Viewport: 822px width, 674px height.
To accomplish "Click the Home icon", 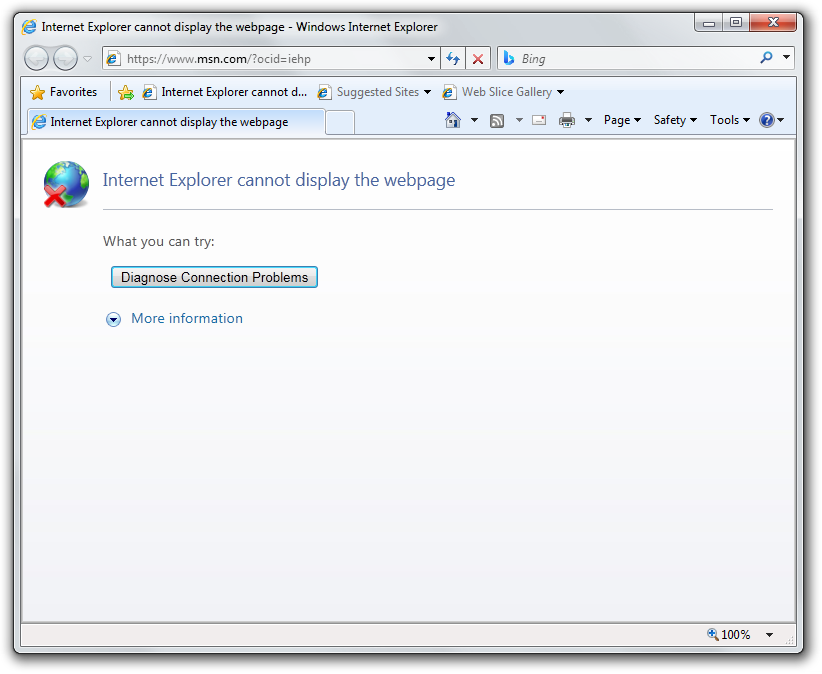I will (452, 120).
